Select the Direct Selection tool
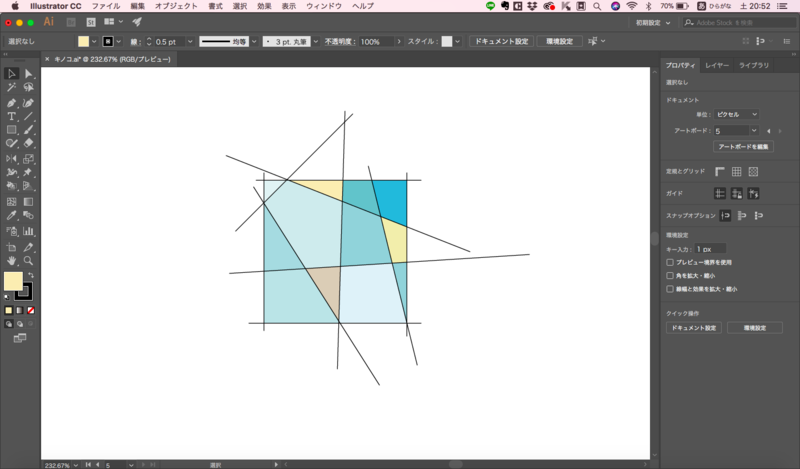The width and height of the screenshot is (800, 469). [x=28, y=74]
